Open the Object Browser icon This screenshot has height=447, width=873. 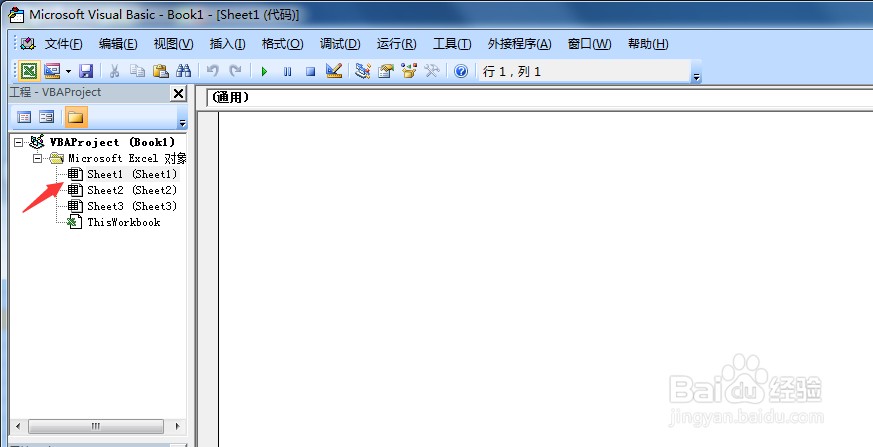click(x=409, y=71)
